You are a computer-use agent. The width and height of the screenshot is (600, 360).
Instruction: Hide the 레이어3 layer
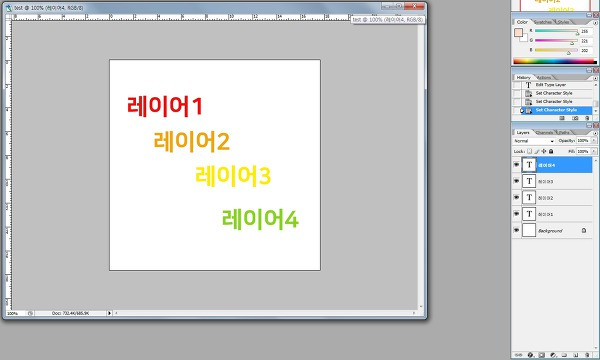point(516,181)
